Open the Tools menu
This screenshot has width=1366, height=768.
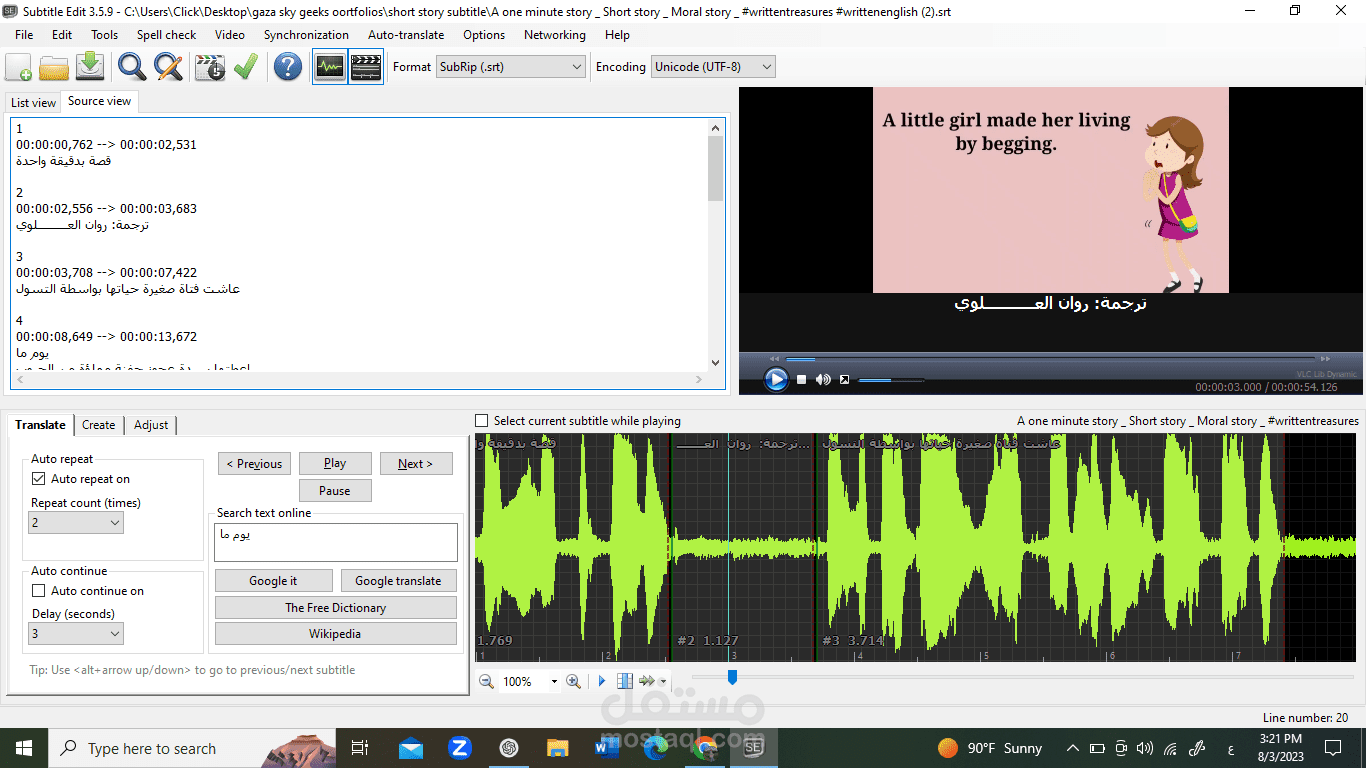(x=105, y=34)
